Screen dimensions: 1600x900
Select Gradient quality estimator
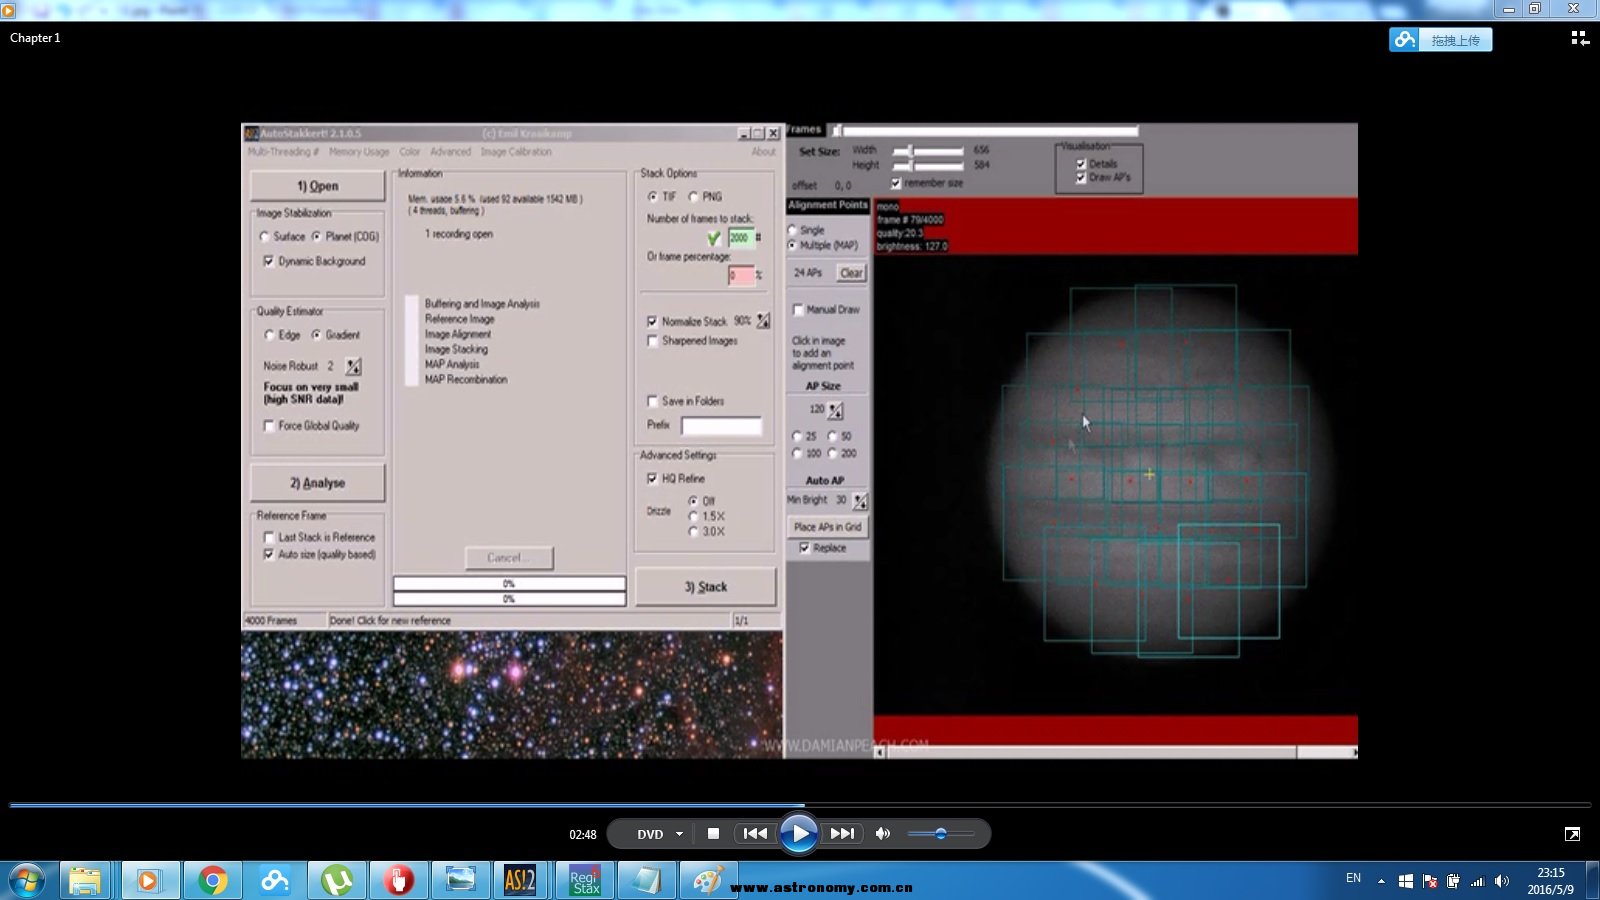point(316,335)
